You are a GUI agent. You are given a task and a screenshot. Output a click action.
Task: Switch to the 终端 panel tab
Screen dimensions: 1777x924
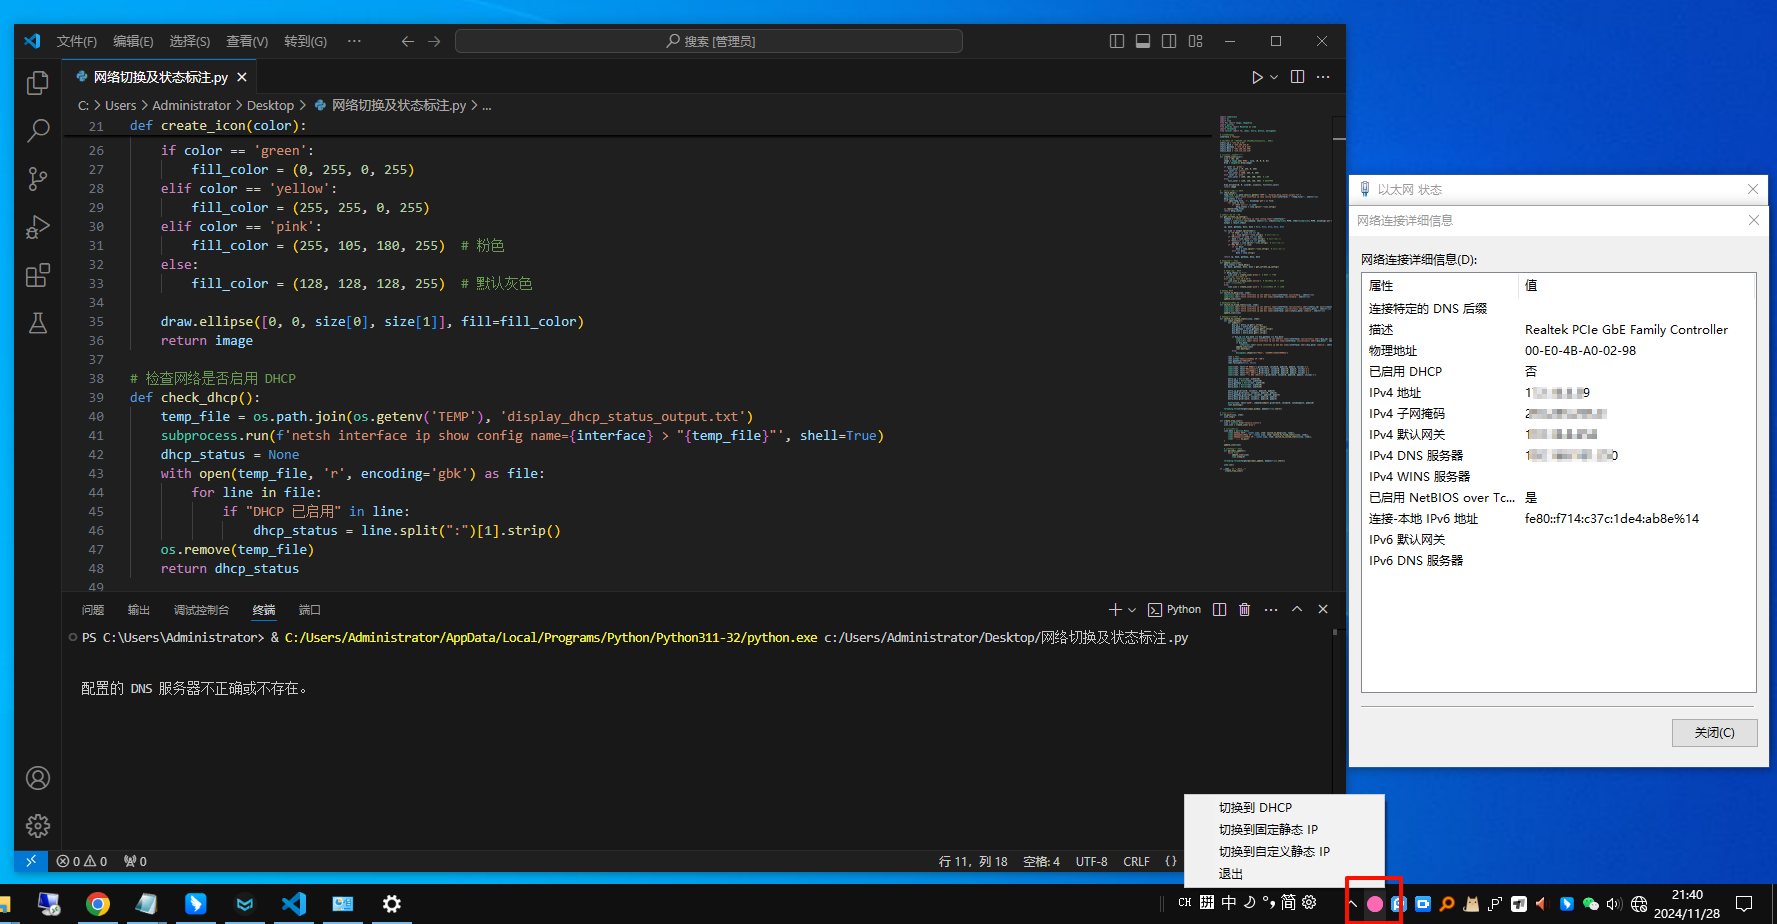(264, 610)
